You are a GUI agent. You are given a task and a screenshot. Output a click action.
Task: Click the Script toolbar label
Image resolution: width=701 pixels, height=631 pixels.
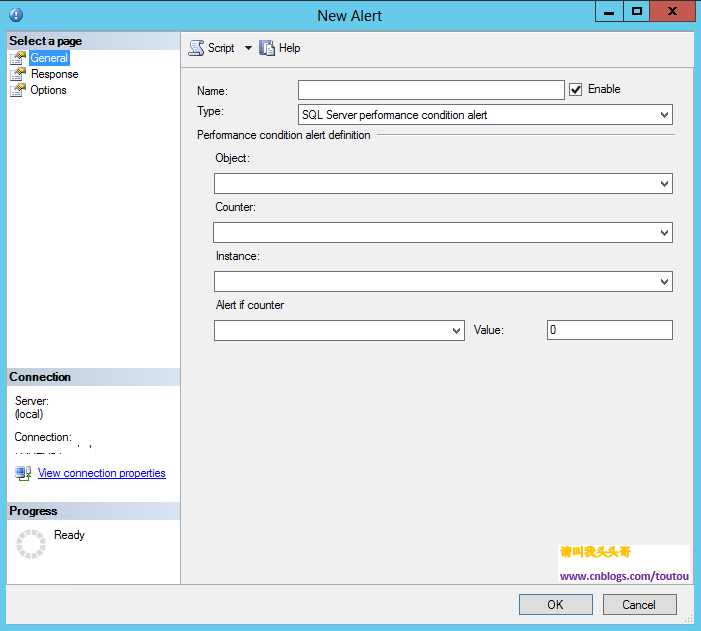click(x=221, y=48)
